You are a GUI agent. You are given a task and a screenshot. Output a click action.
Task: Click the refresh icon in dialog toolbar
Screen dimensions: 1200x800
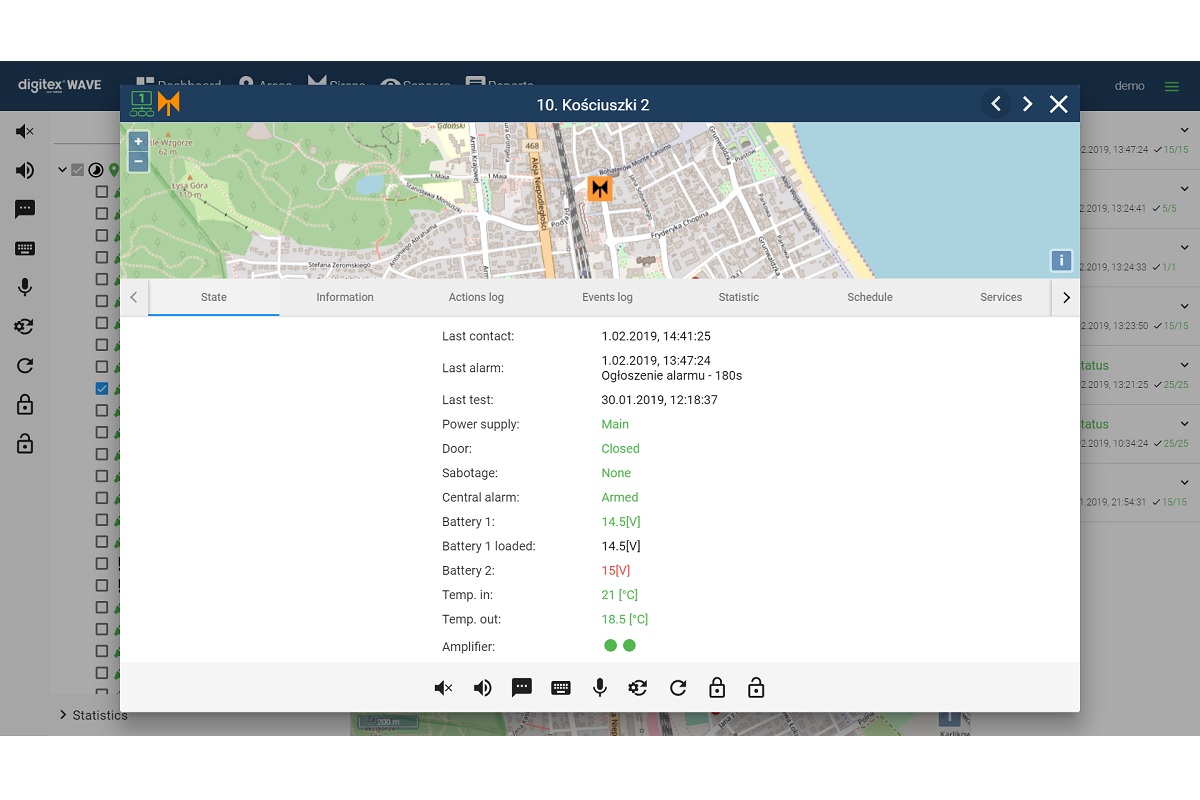coord(678,688)
